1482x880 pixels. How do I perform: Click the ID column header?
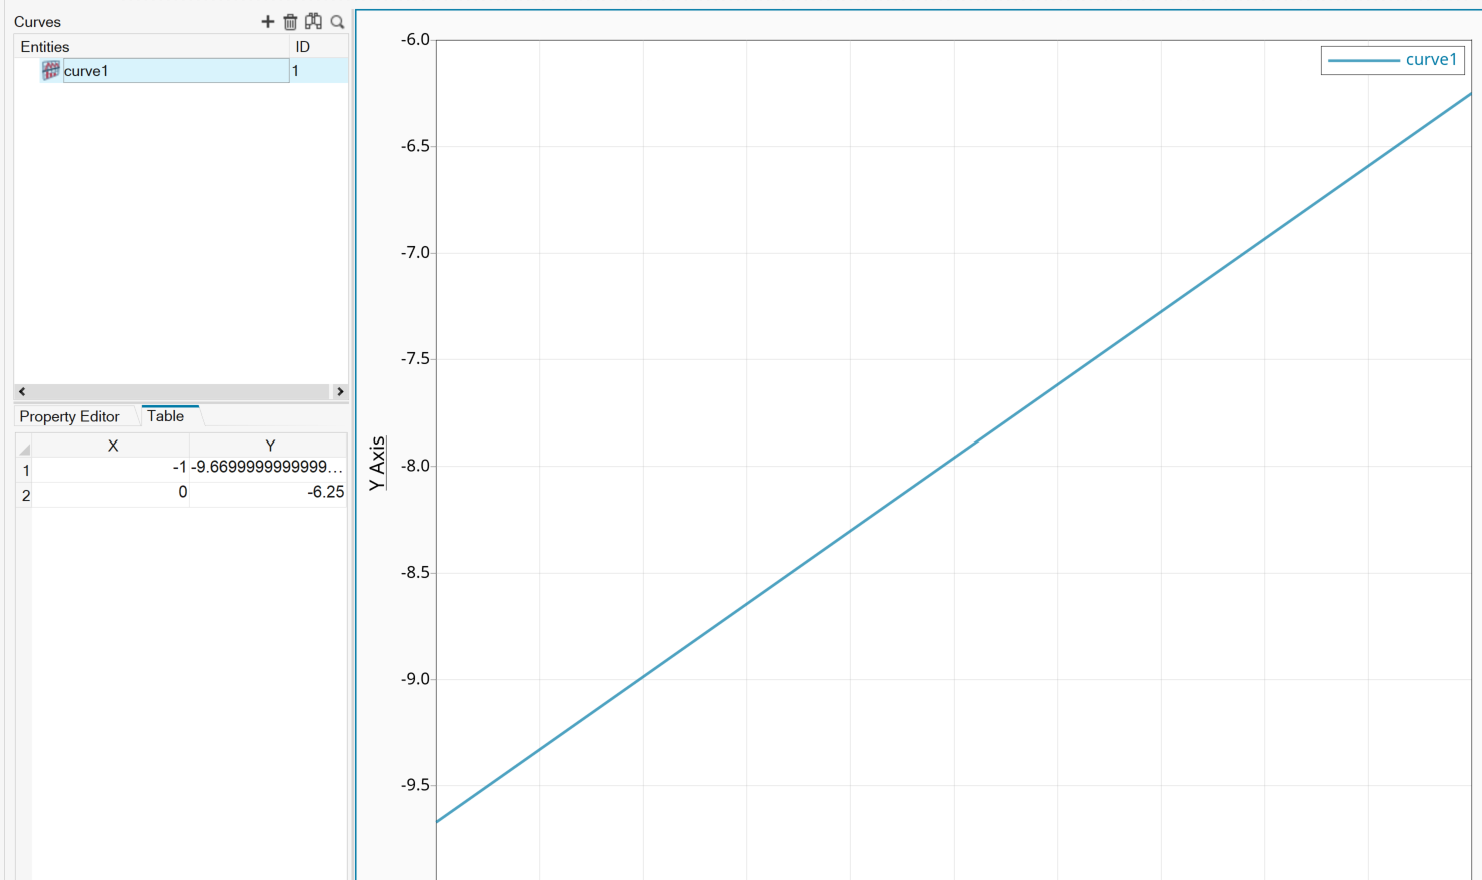click(x=319, y=47)
